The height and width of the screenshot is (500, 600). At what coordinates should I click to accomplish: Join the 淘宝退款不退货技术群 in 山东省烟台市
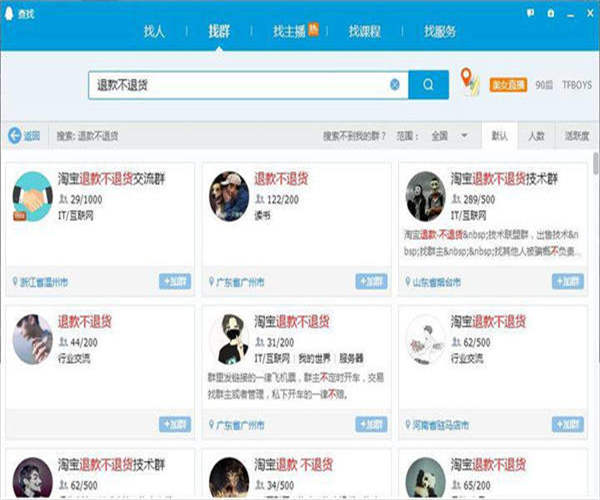[567, 283]
